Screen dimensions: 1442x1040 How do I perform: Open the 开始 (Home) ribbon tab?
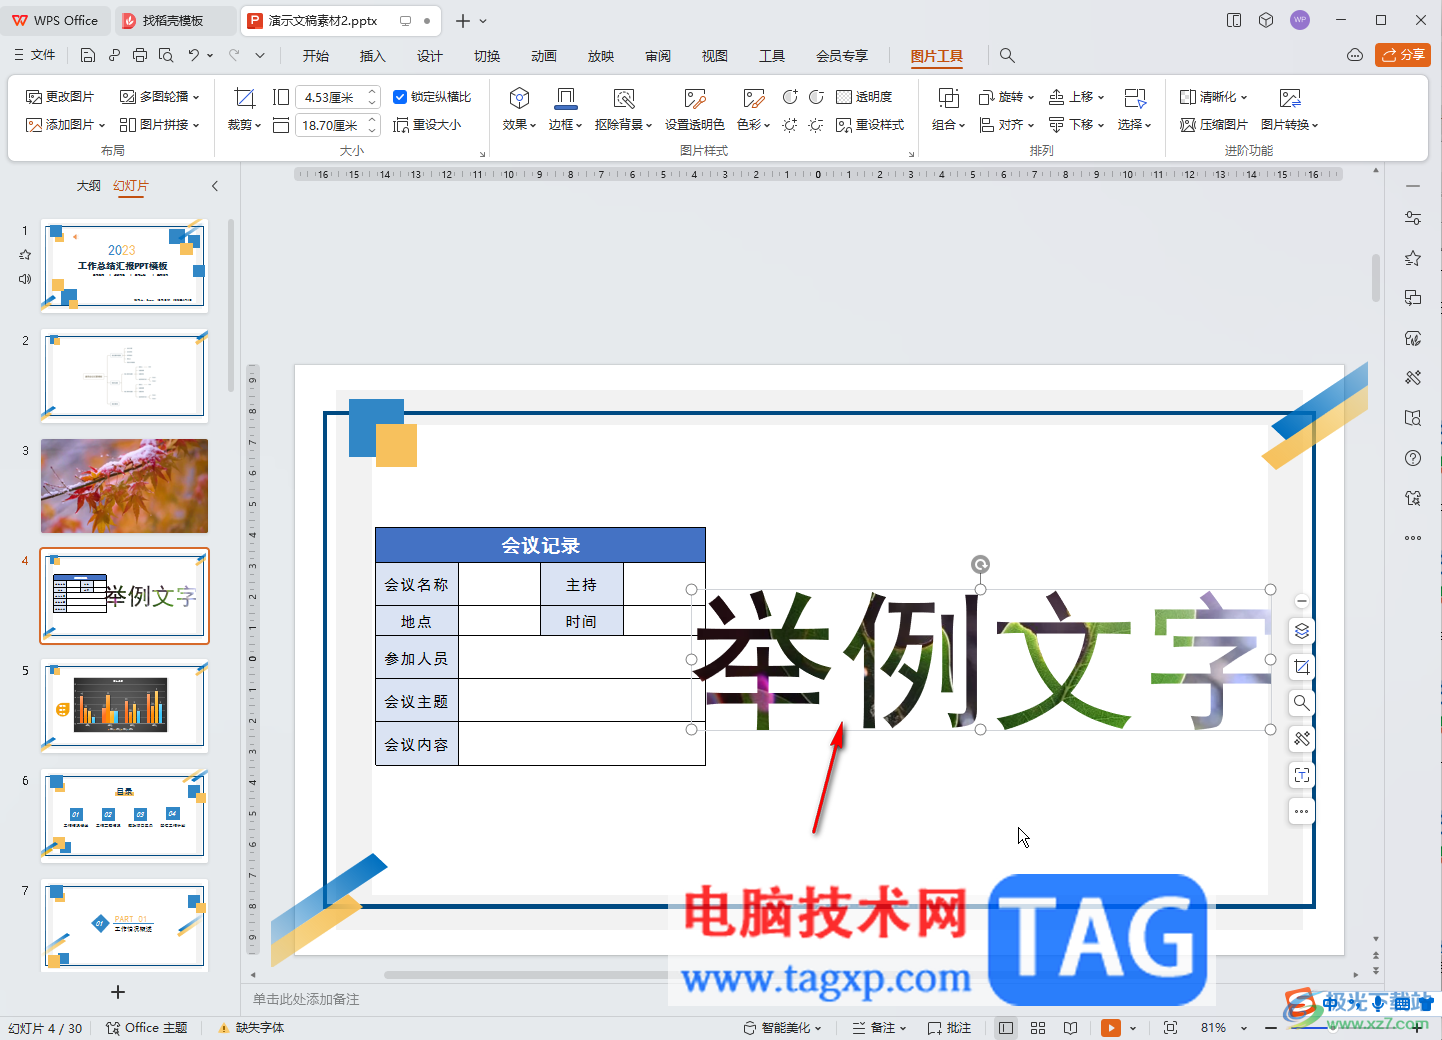pos(316,56)
